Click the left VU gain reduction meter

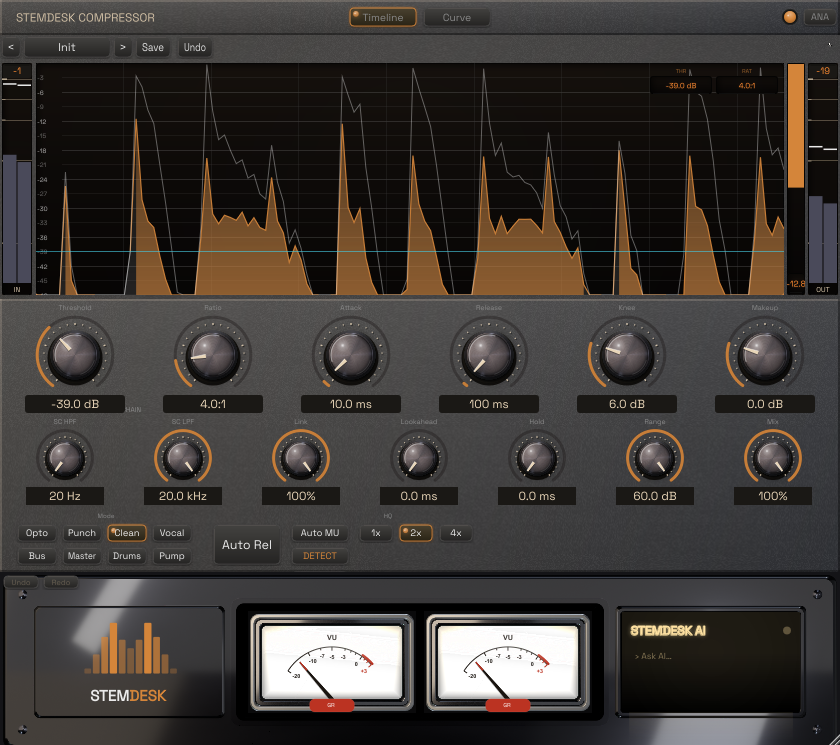click(332, 663)
